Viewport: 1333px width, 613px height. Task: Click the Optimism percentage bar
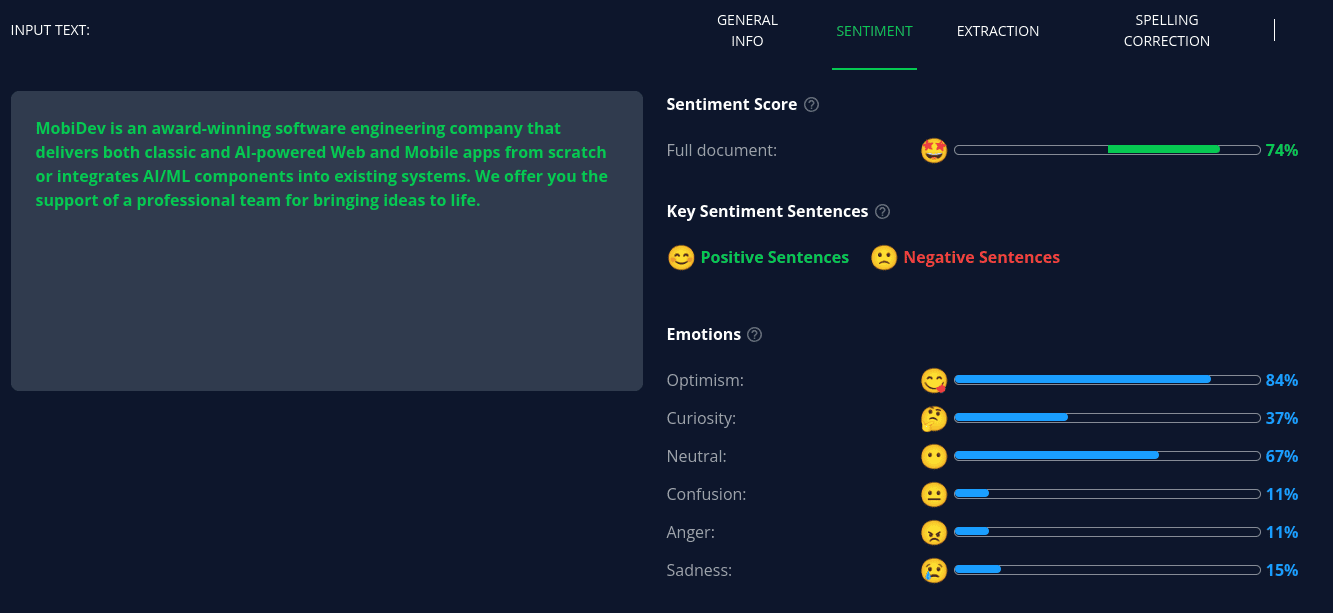[x=1107, y=380]
